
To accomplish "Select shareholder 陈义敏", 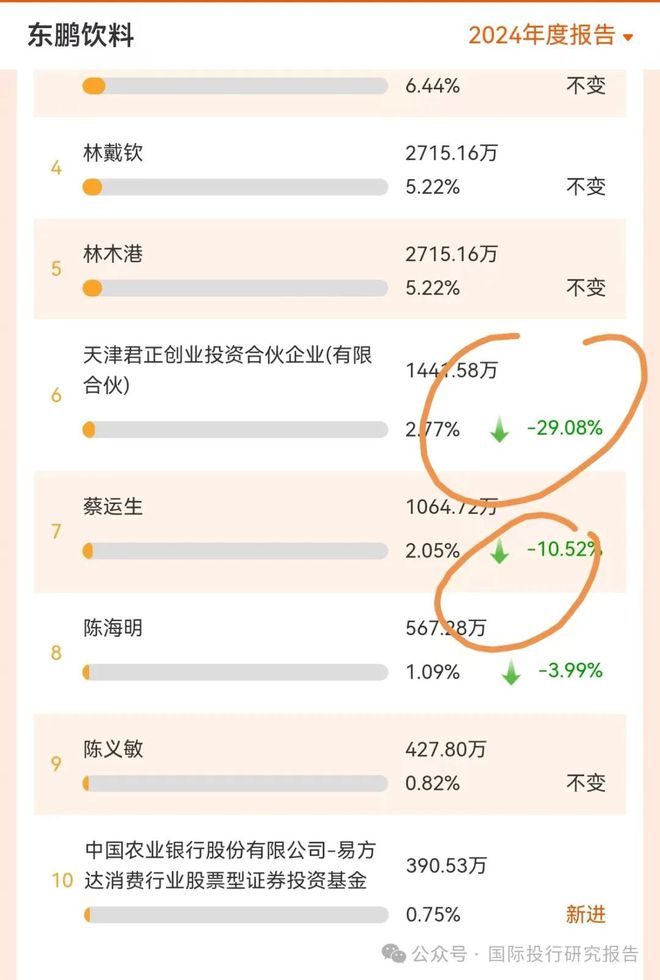I will 113,750.
